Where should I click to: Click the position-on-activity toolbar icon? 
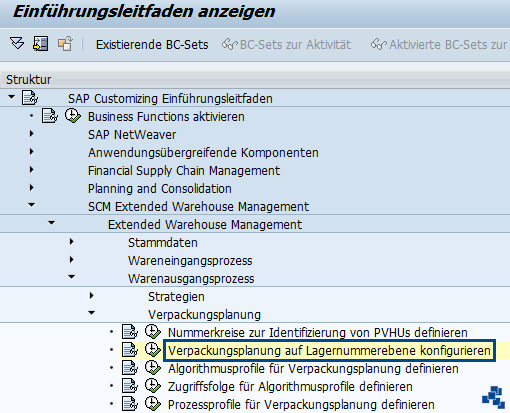[41, 44]
